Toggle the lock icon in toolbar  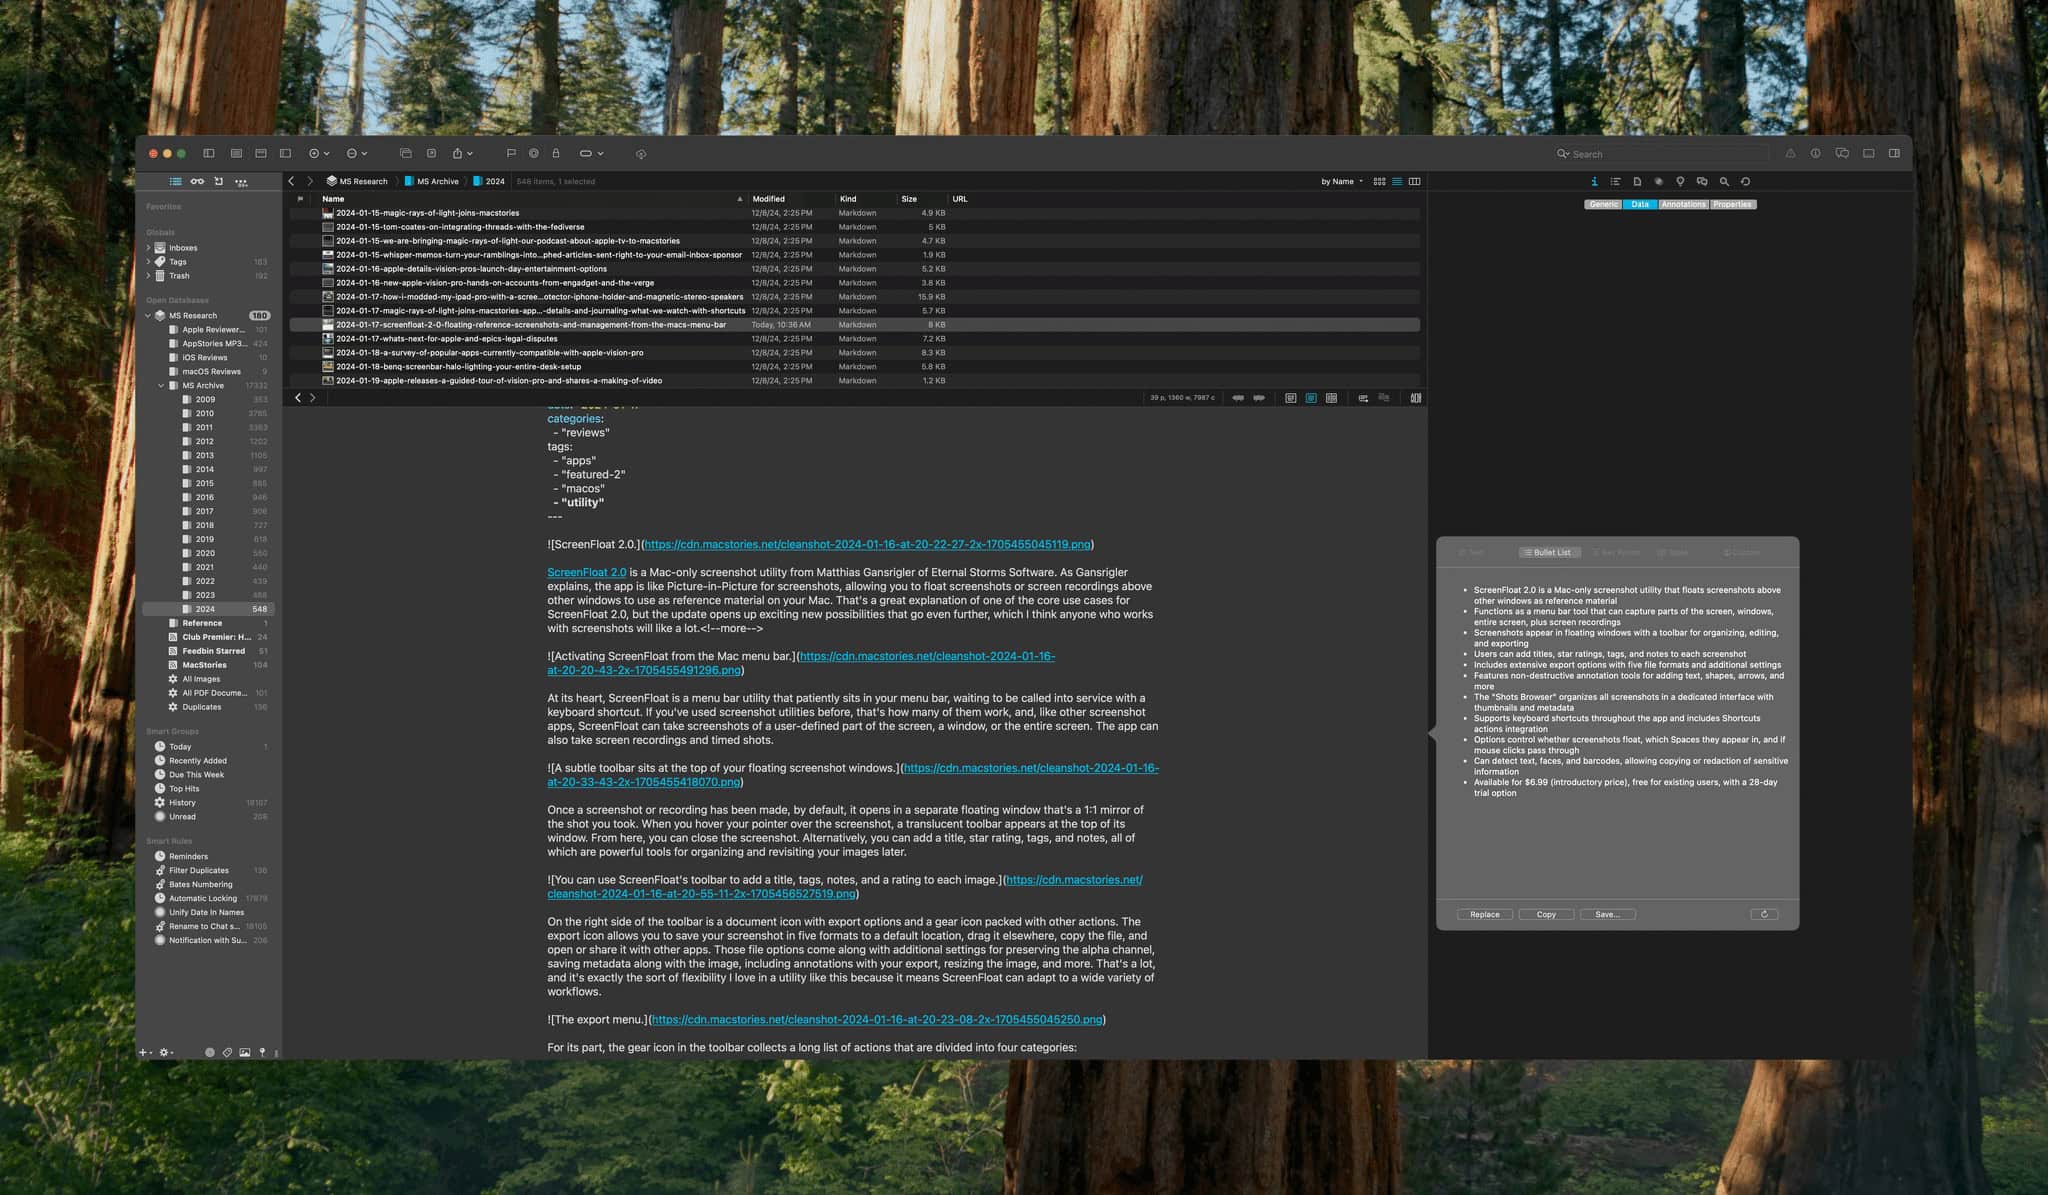click(556, 153)
